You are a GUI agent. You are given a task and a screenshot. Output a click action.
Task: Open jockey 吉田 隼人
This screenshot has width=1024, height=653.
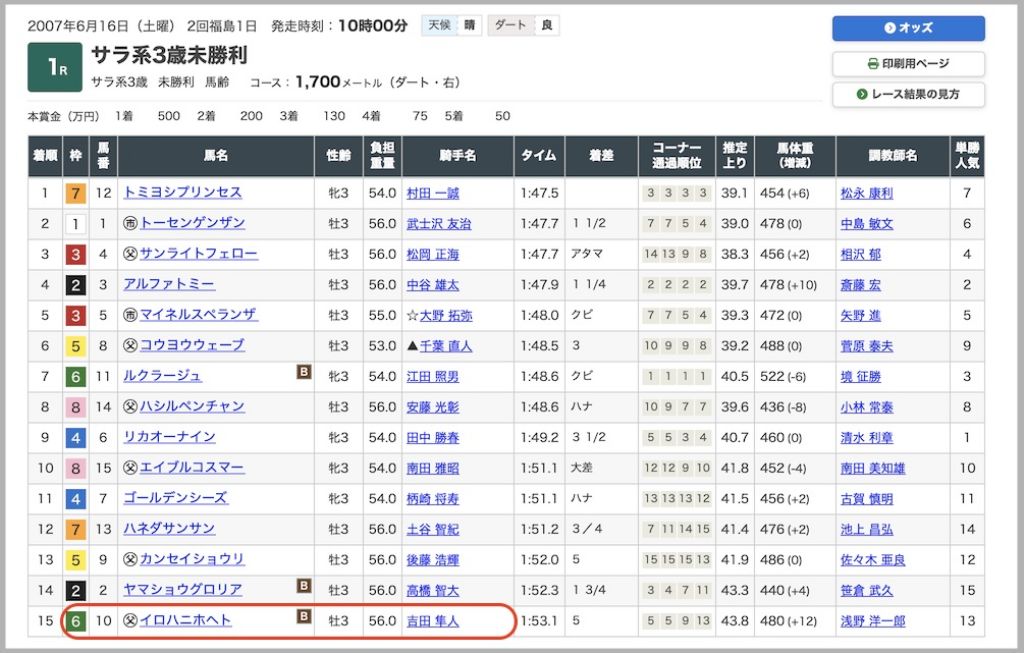[x=432, y=621]
